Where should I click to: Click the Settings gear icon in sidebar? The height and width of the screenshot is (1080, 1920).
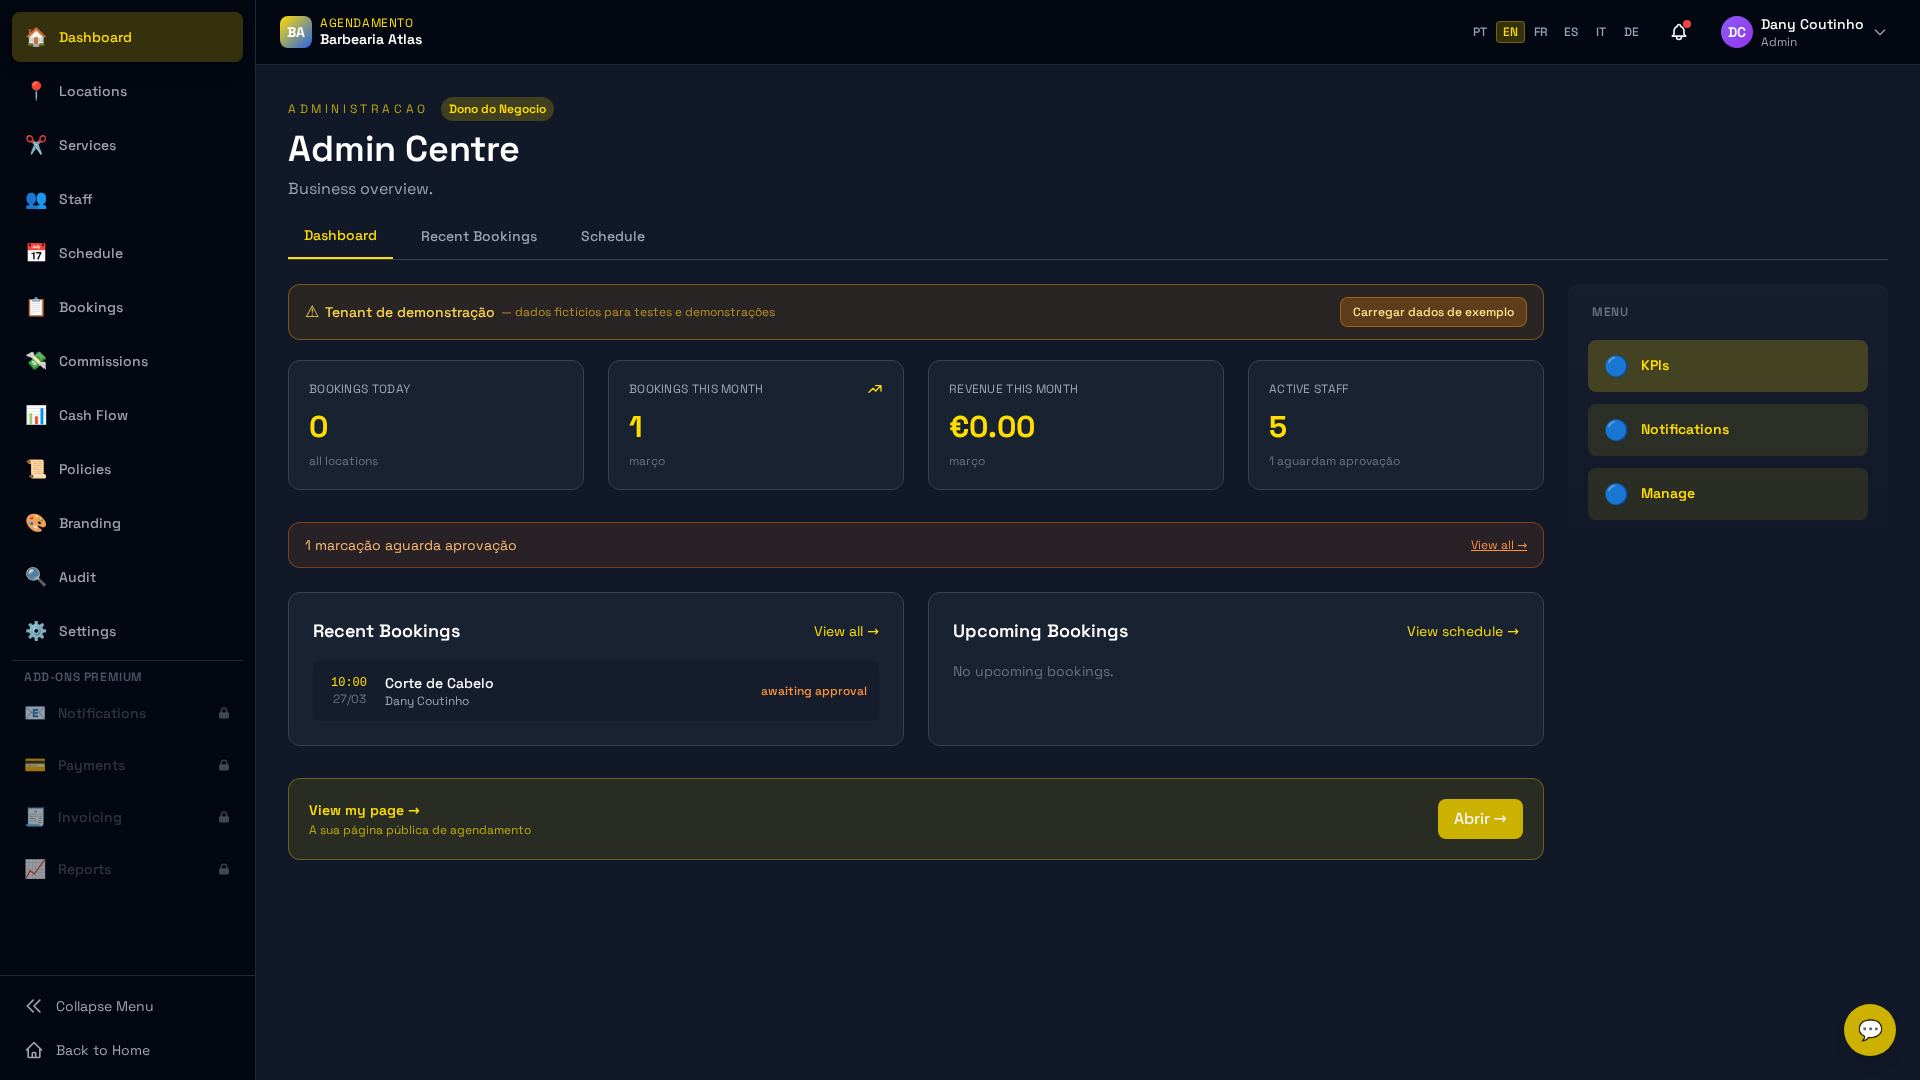pos(36,631)
